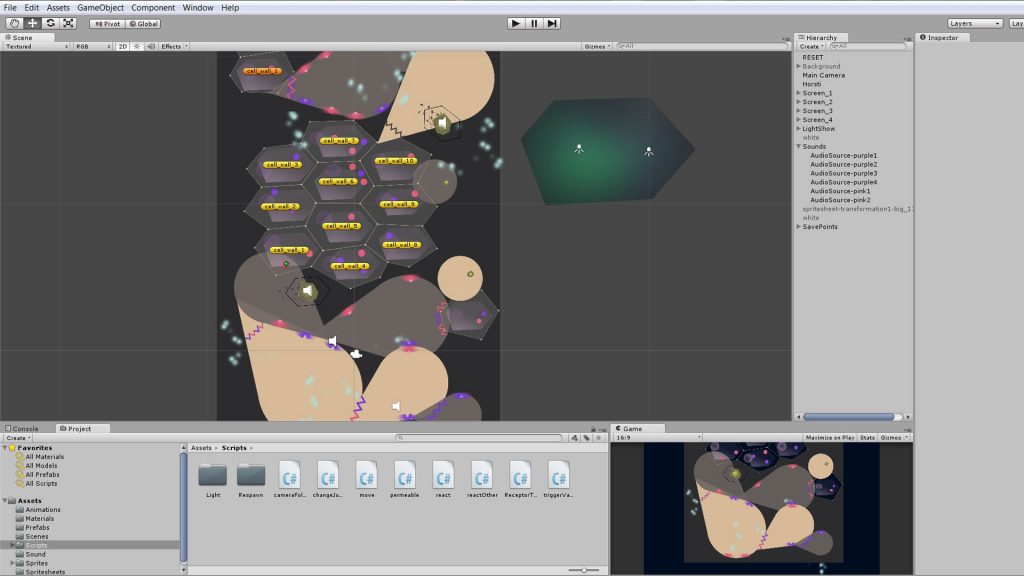Select the Move tool in toolbar
Viewport: 1024px width, 576px height.
31,23
